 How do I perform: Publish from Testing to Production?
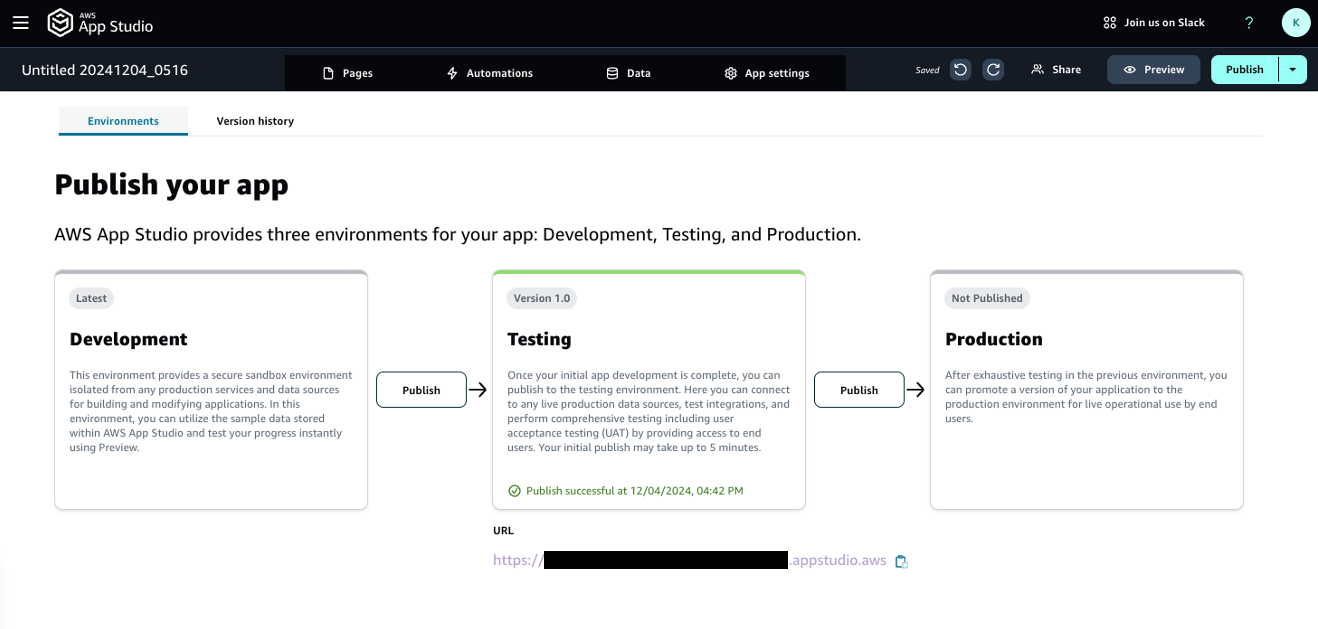pos(859,390)
